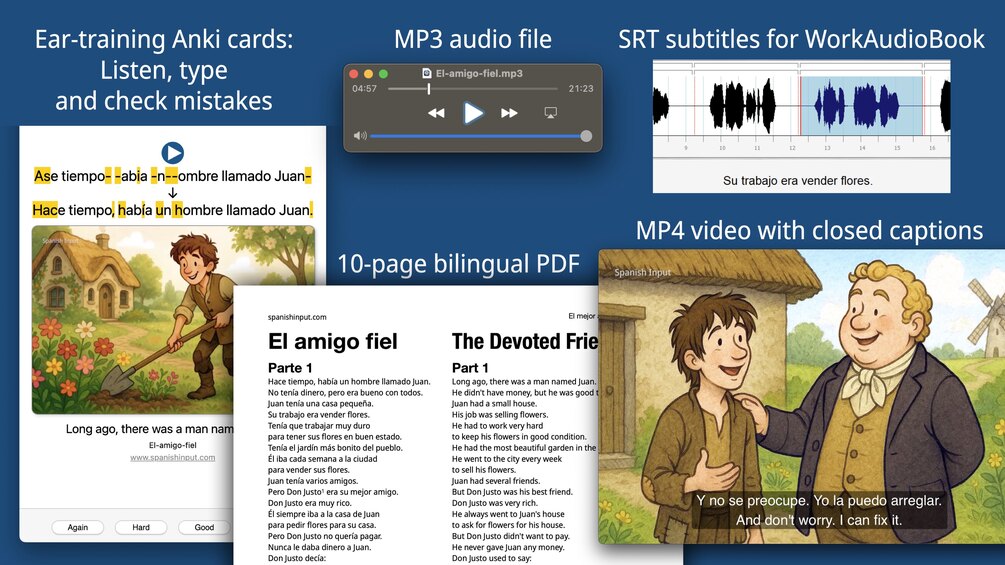Click the black waveform segment before selection
Screen dimensions: 1005x565
coord(742,106)
